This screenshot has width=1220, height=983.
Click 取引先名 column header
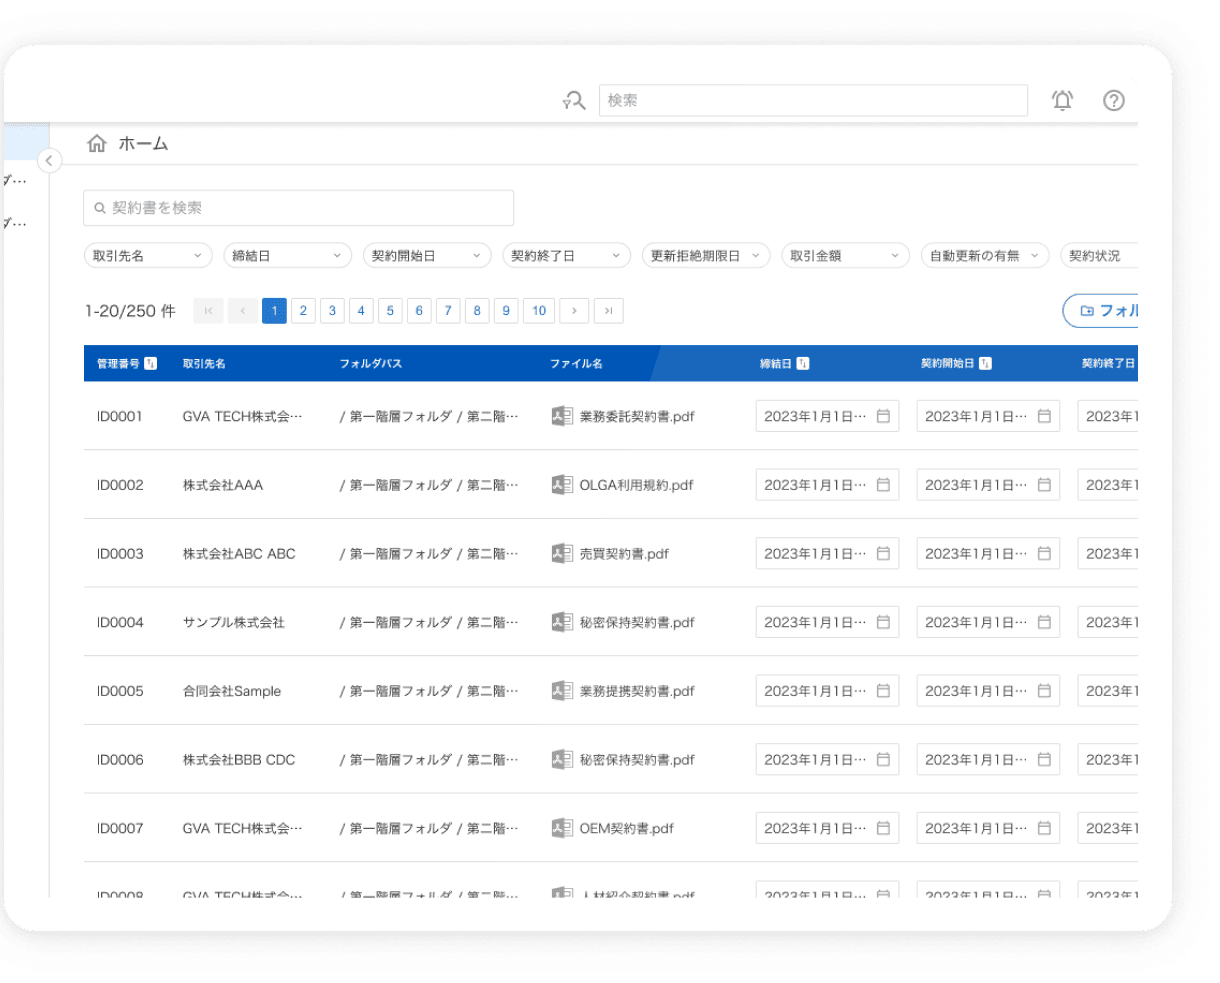(204, 364)
